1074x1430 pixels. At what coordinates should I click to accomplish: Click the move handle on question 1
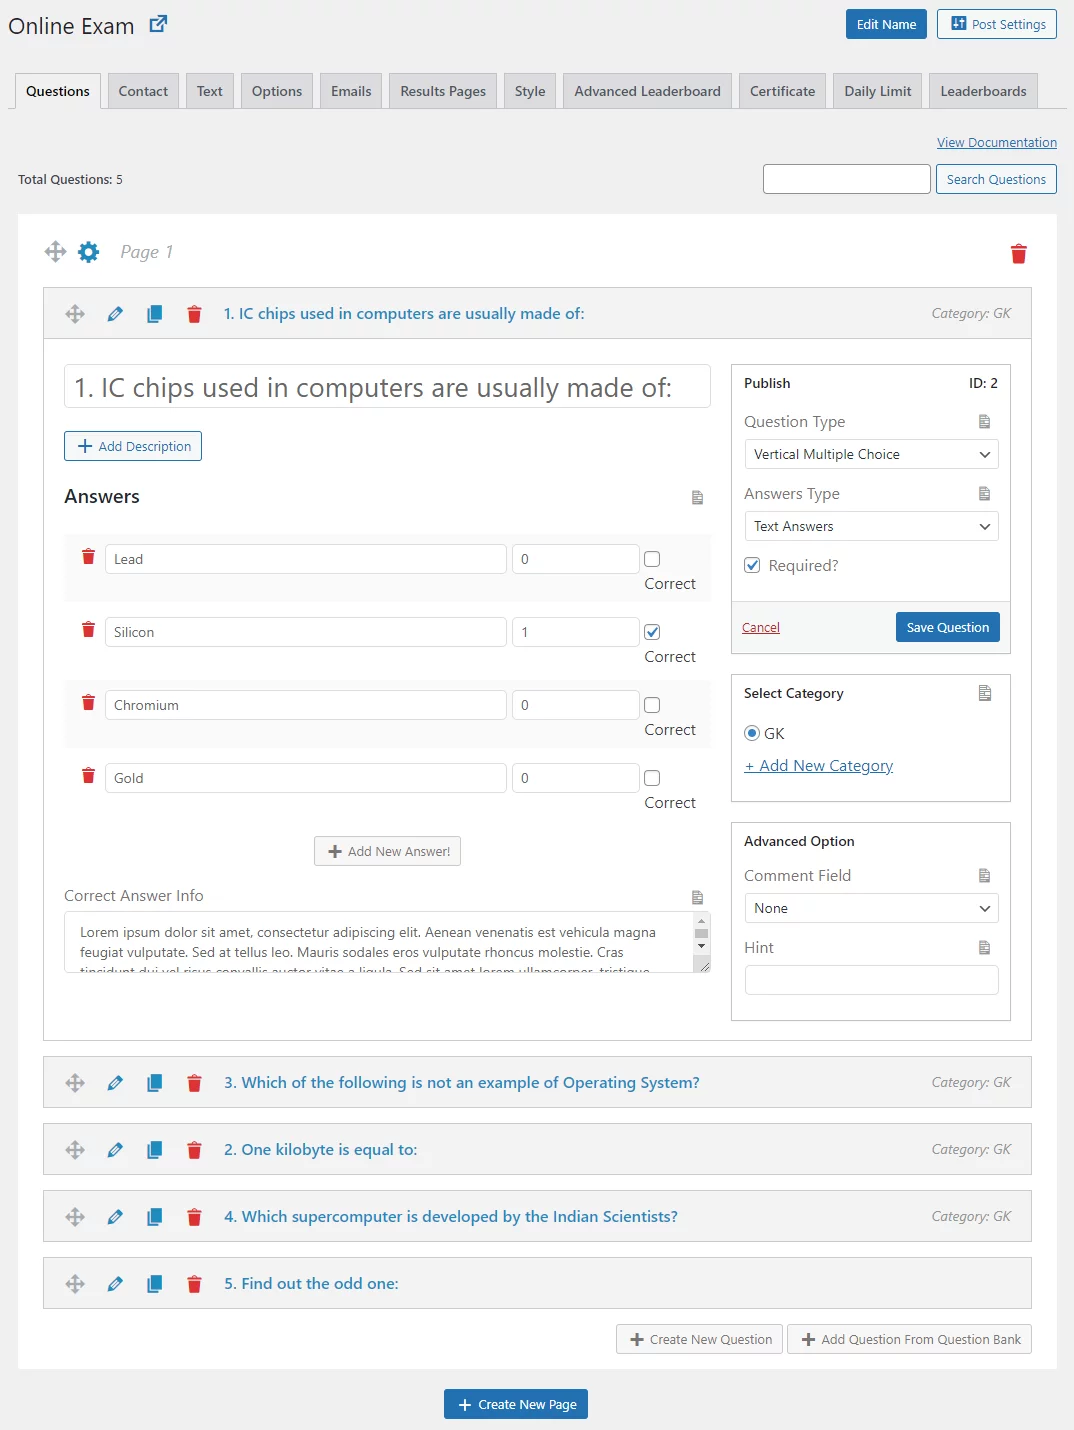pyautogui.click(x=75, y=313)
